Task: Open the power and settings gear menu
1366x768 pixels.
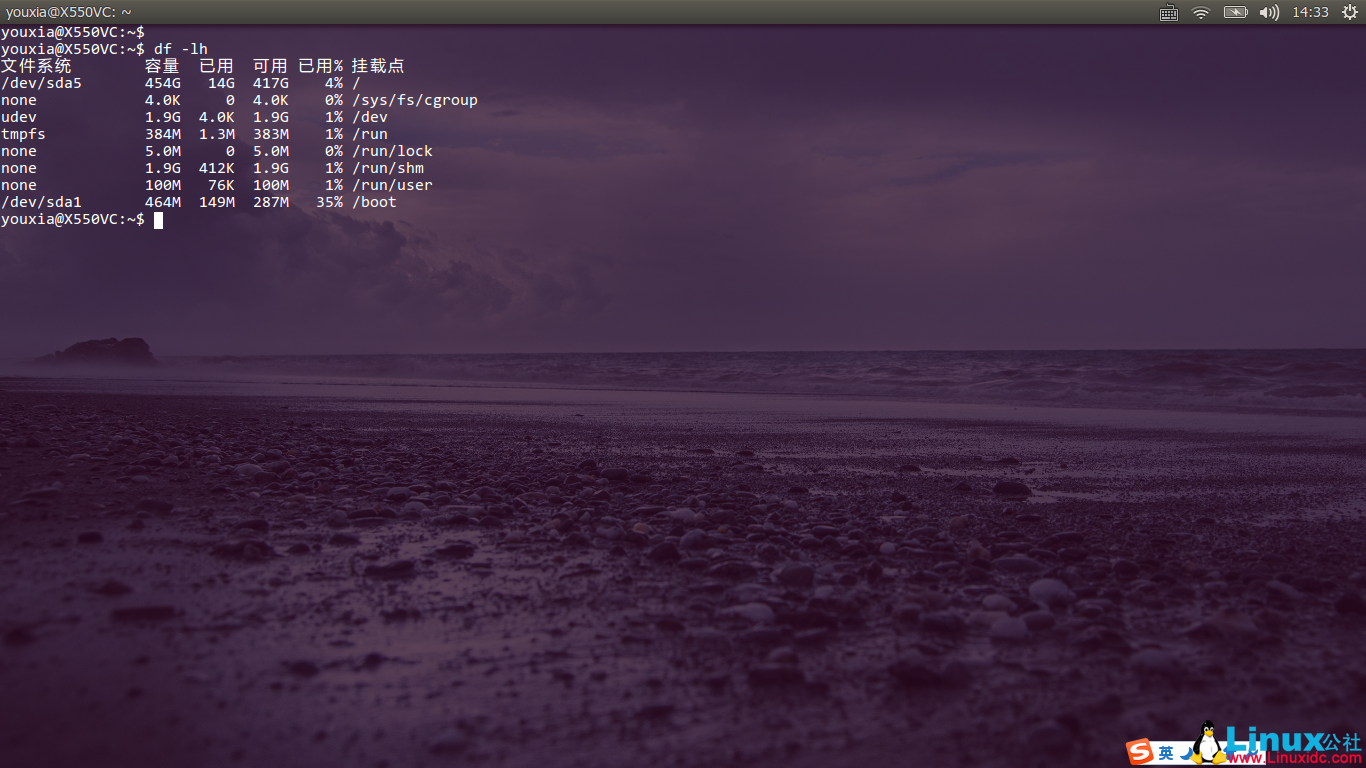Action: tap(1350, 12)
